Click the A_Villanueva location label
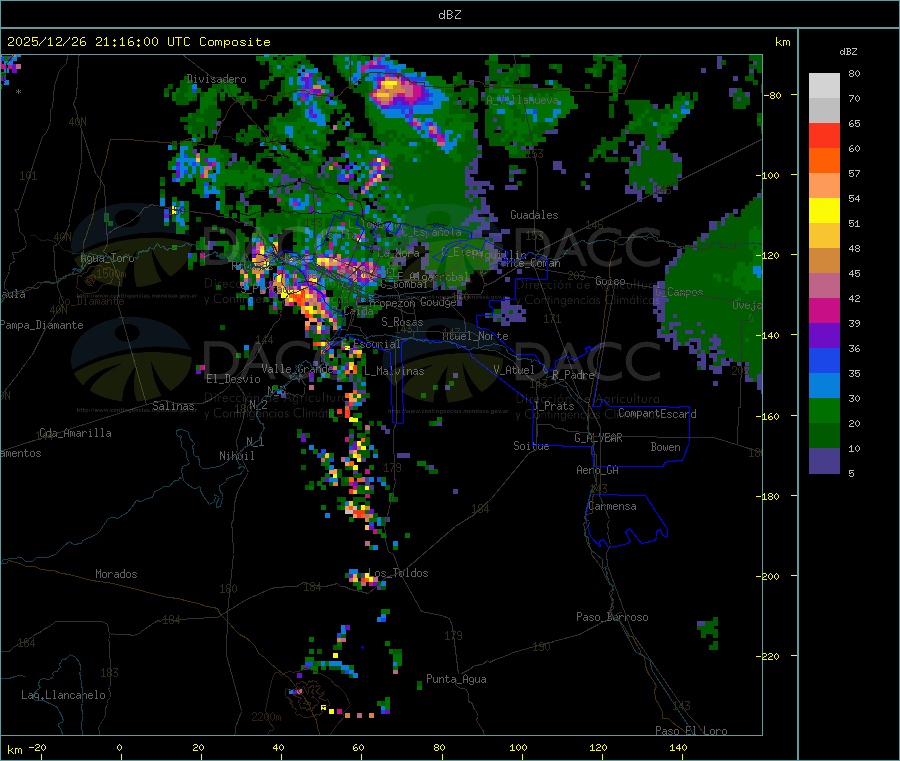Image resolution: width=900 pixels, height=761 pixels. 522,100
